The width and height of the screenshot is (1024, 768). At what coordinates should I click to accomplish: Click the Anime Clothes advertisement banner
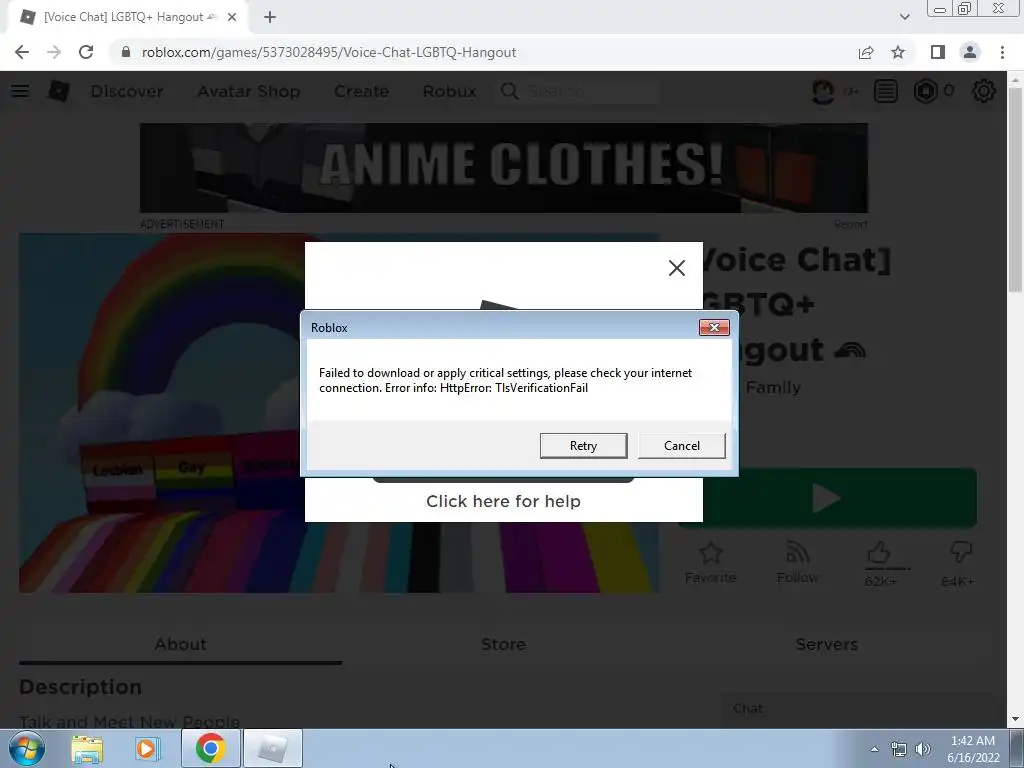[504, 168]
